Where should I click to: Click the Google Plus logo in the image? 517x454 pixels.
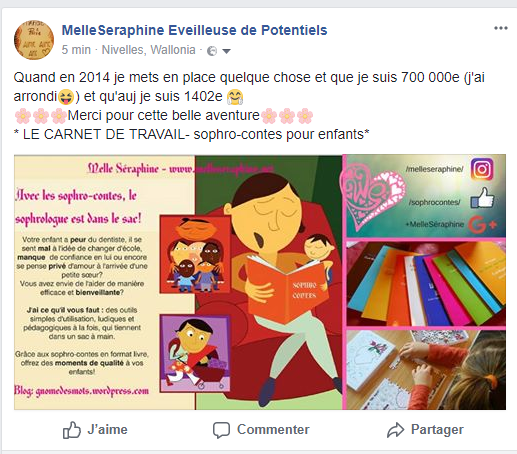pyautogui.click(x=482, y=224)
